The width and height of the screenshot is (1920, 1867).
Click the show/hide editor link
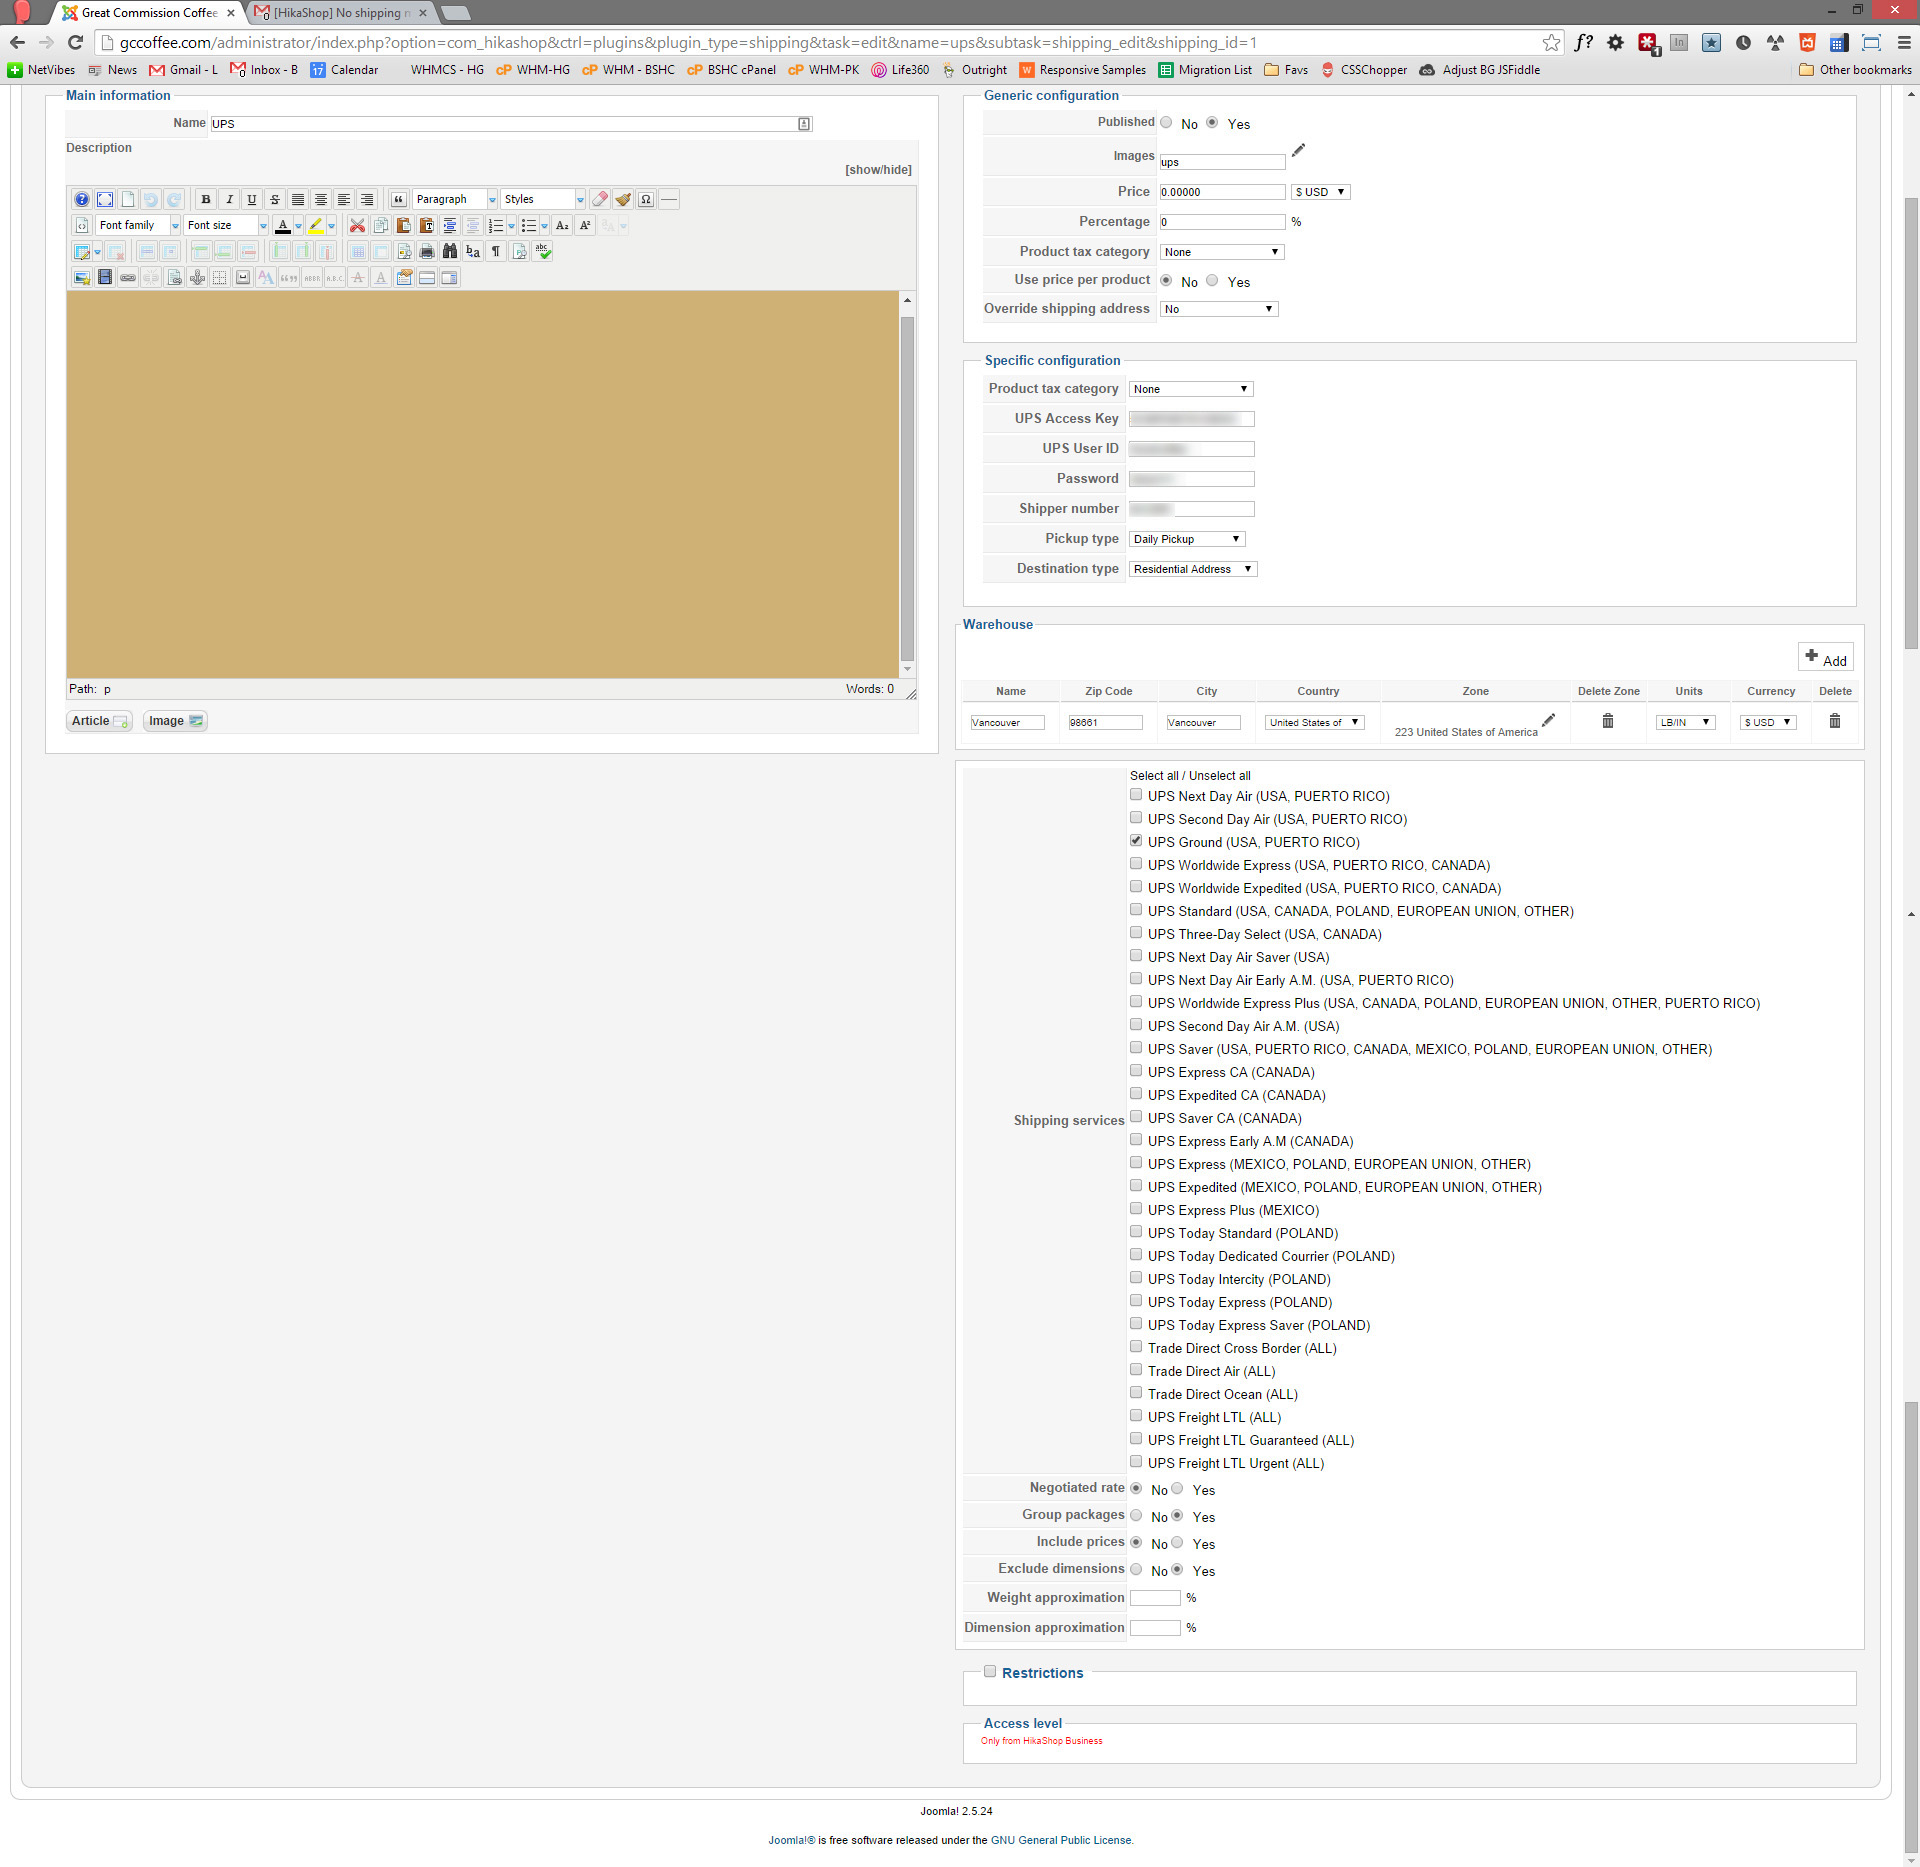point(878,170)
